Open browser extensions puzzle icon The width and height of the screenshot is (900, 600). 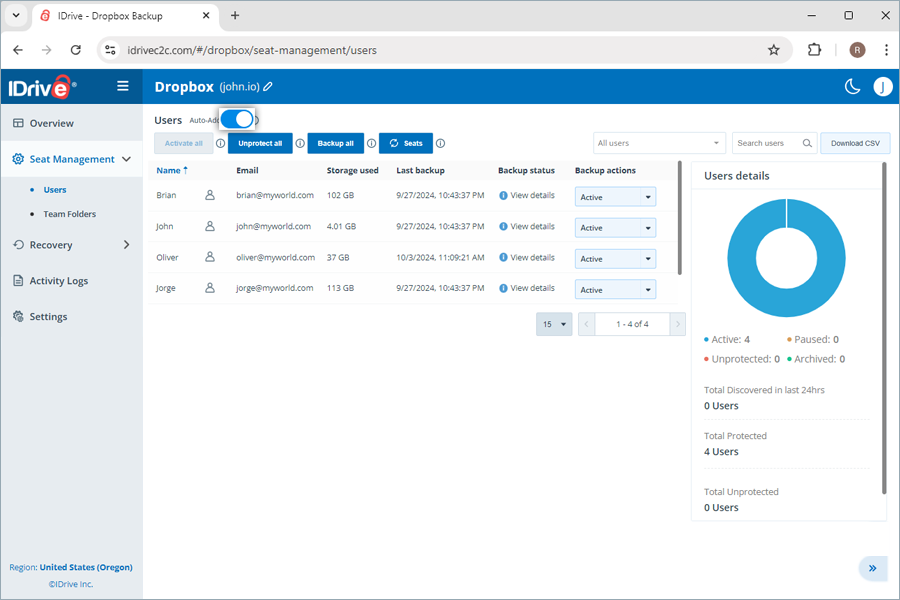click(x=814, y=50)
